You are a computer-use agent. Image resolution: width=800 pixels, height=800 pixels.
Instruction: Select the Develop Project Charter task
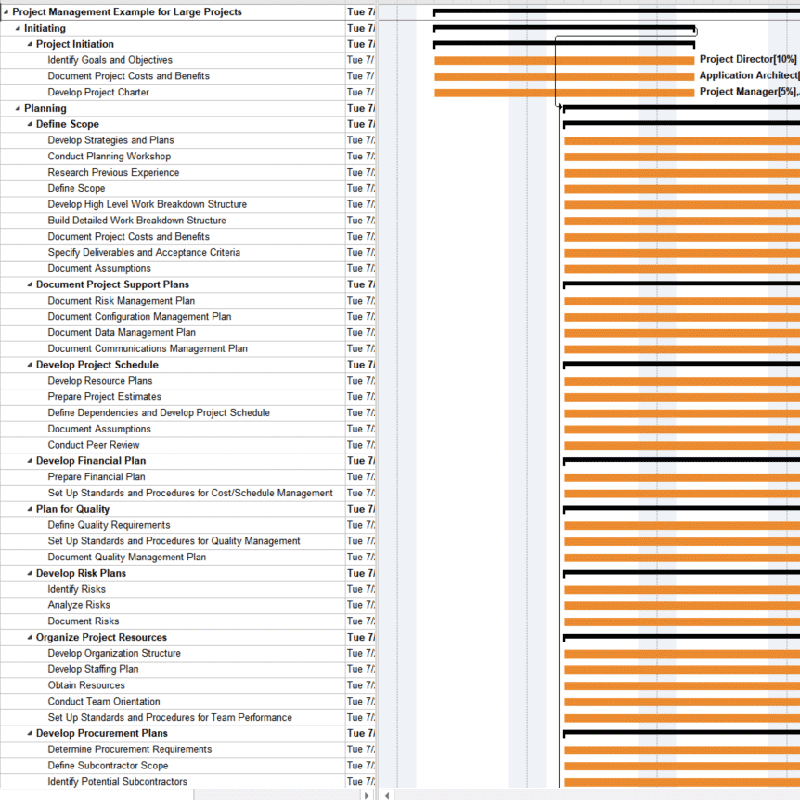[x=98, y=92]
